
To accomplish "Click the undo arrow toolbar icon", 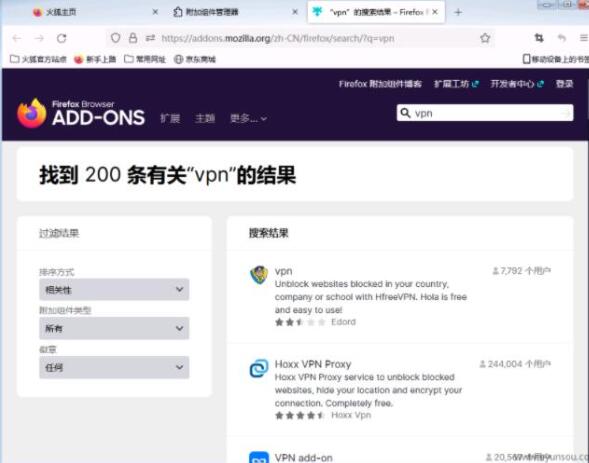I will point(562,38).
